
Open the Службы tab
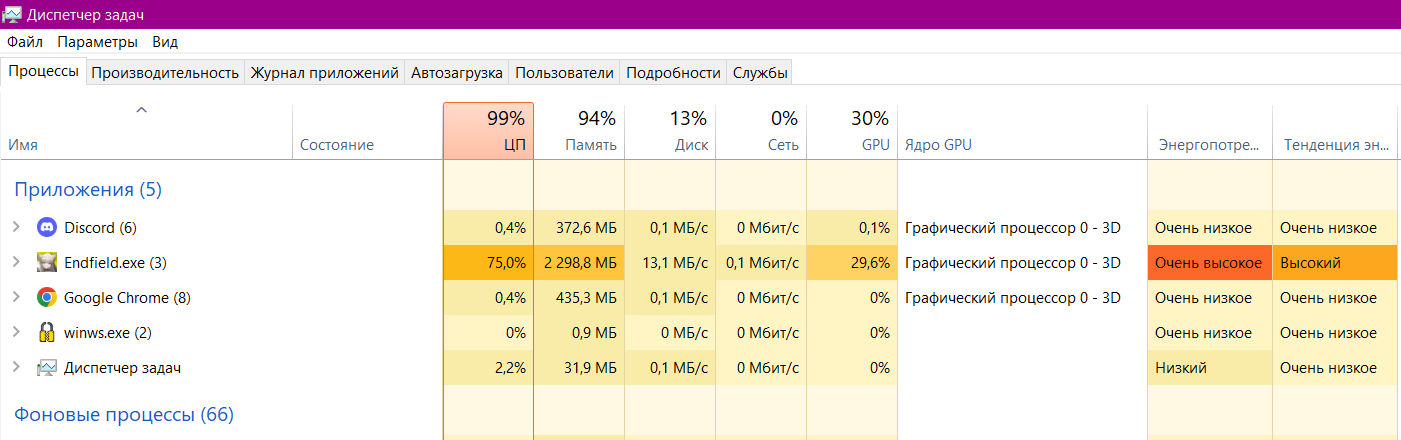pos(760,73)
